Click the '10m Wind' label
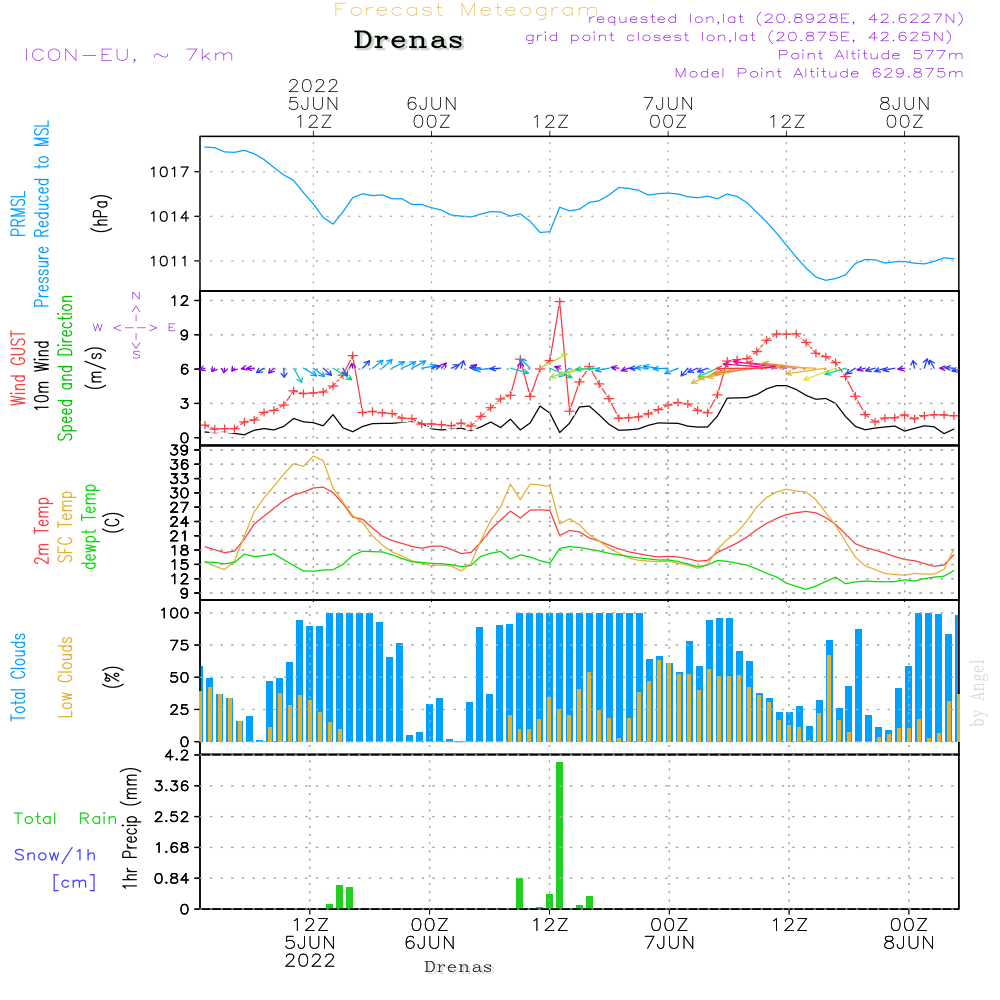Image resolution: width=1000 pixels, height=1000 pixels. (x=41, y=375)
